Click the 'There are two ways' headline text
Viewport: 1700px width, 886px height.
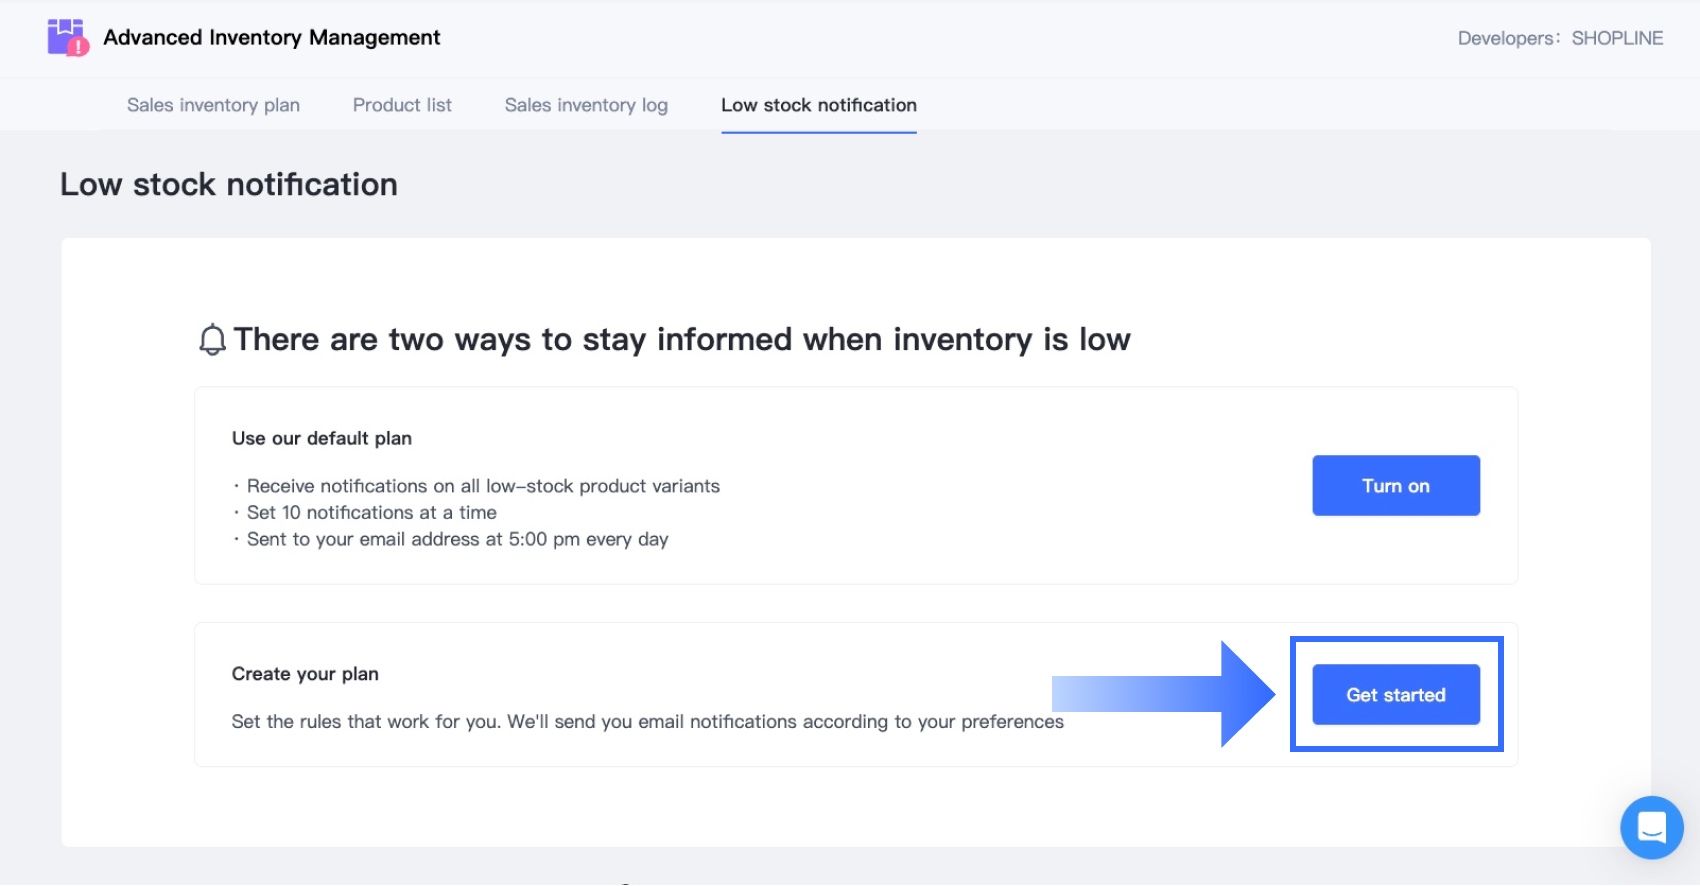682,340
